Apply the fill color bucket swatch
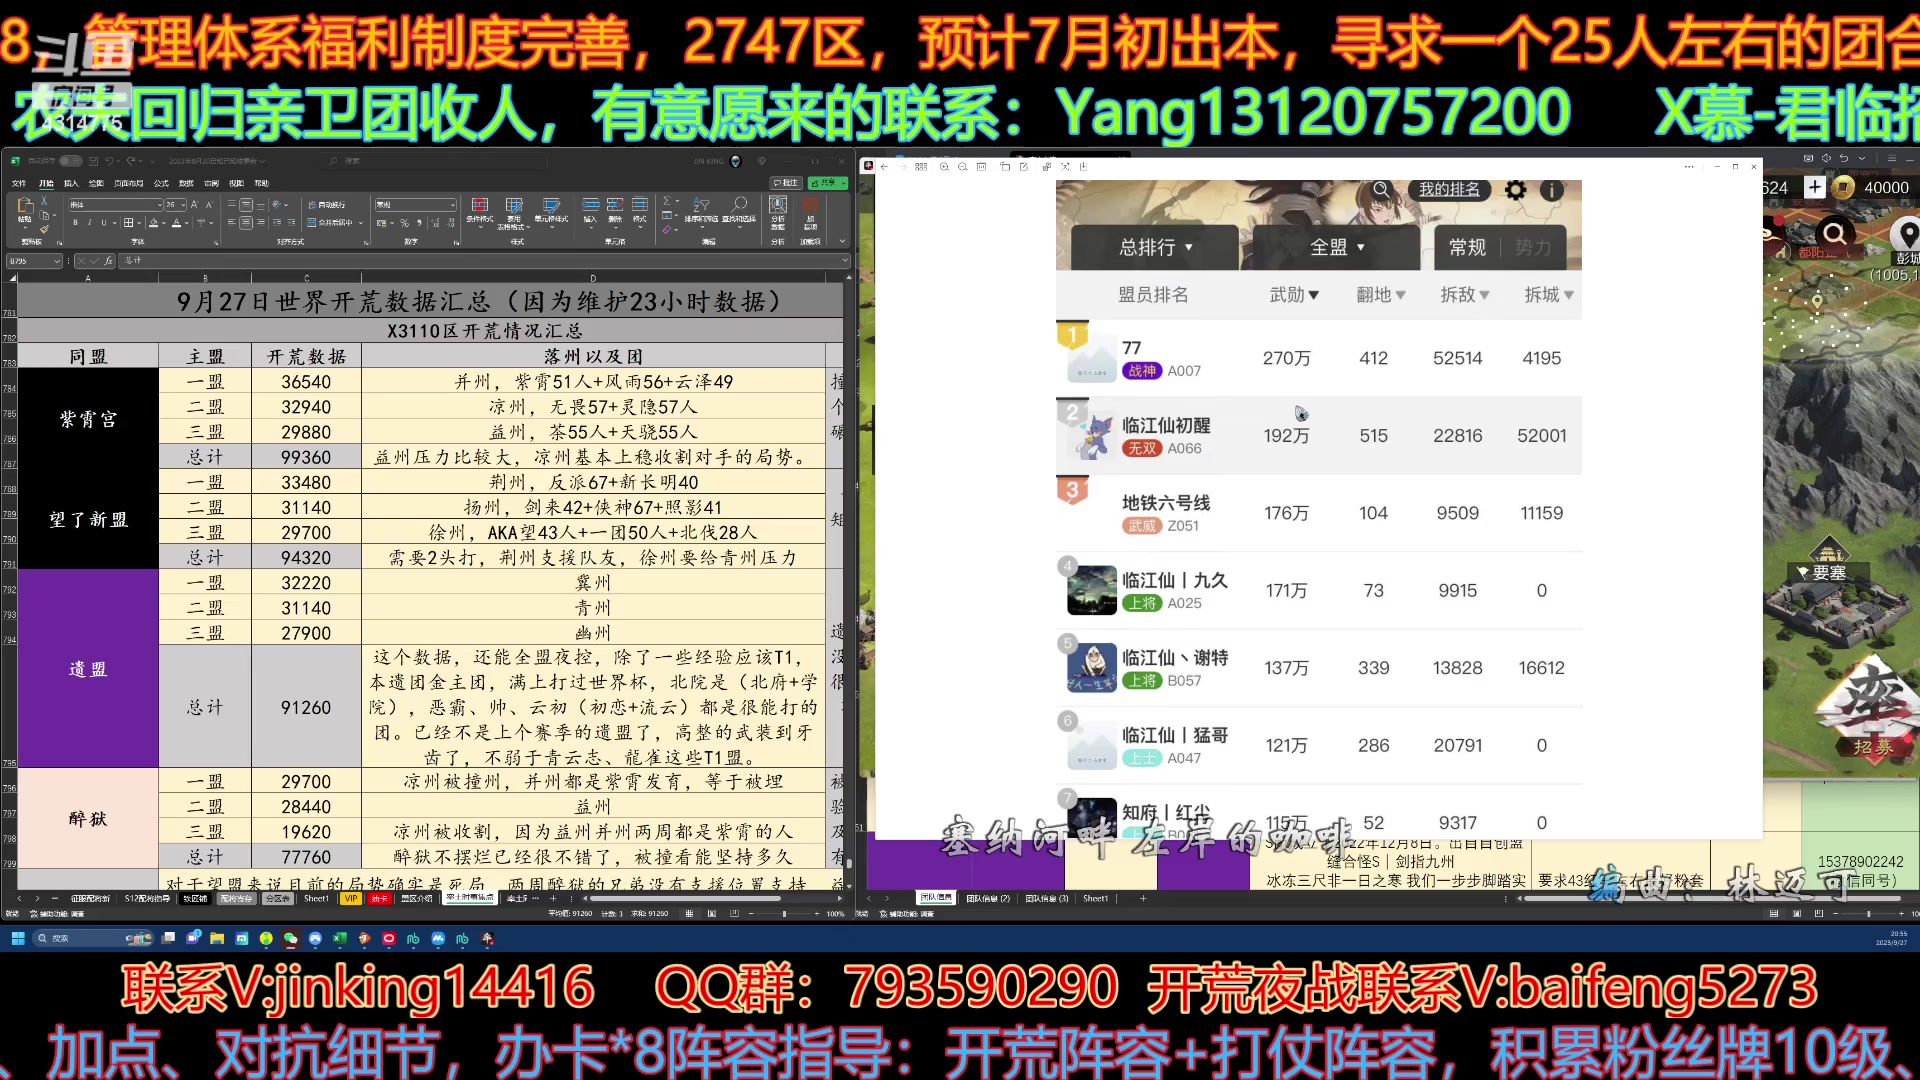This screenshot has height=1080, width=1920. pyautogui.click(x=153, y=222)
